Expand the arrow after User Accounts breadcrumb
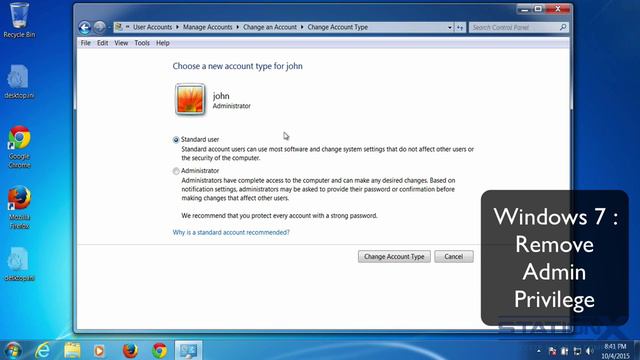This screenshot has height=360, width=640. click(x=178, y=27)
